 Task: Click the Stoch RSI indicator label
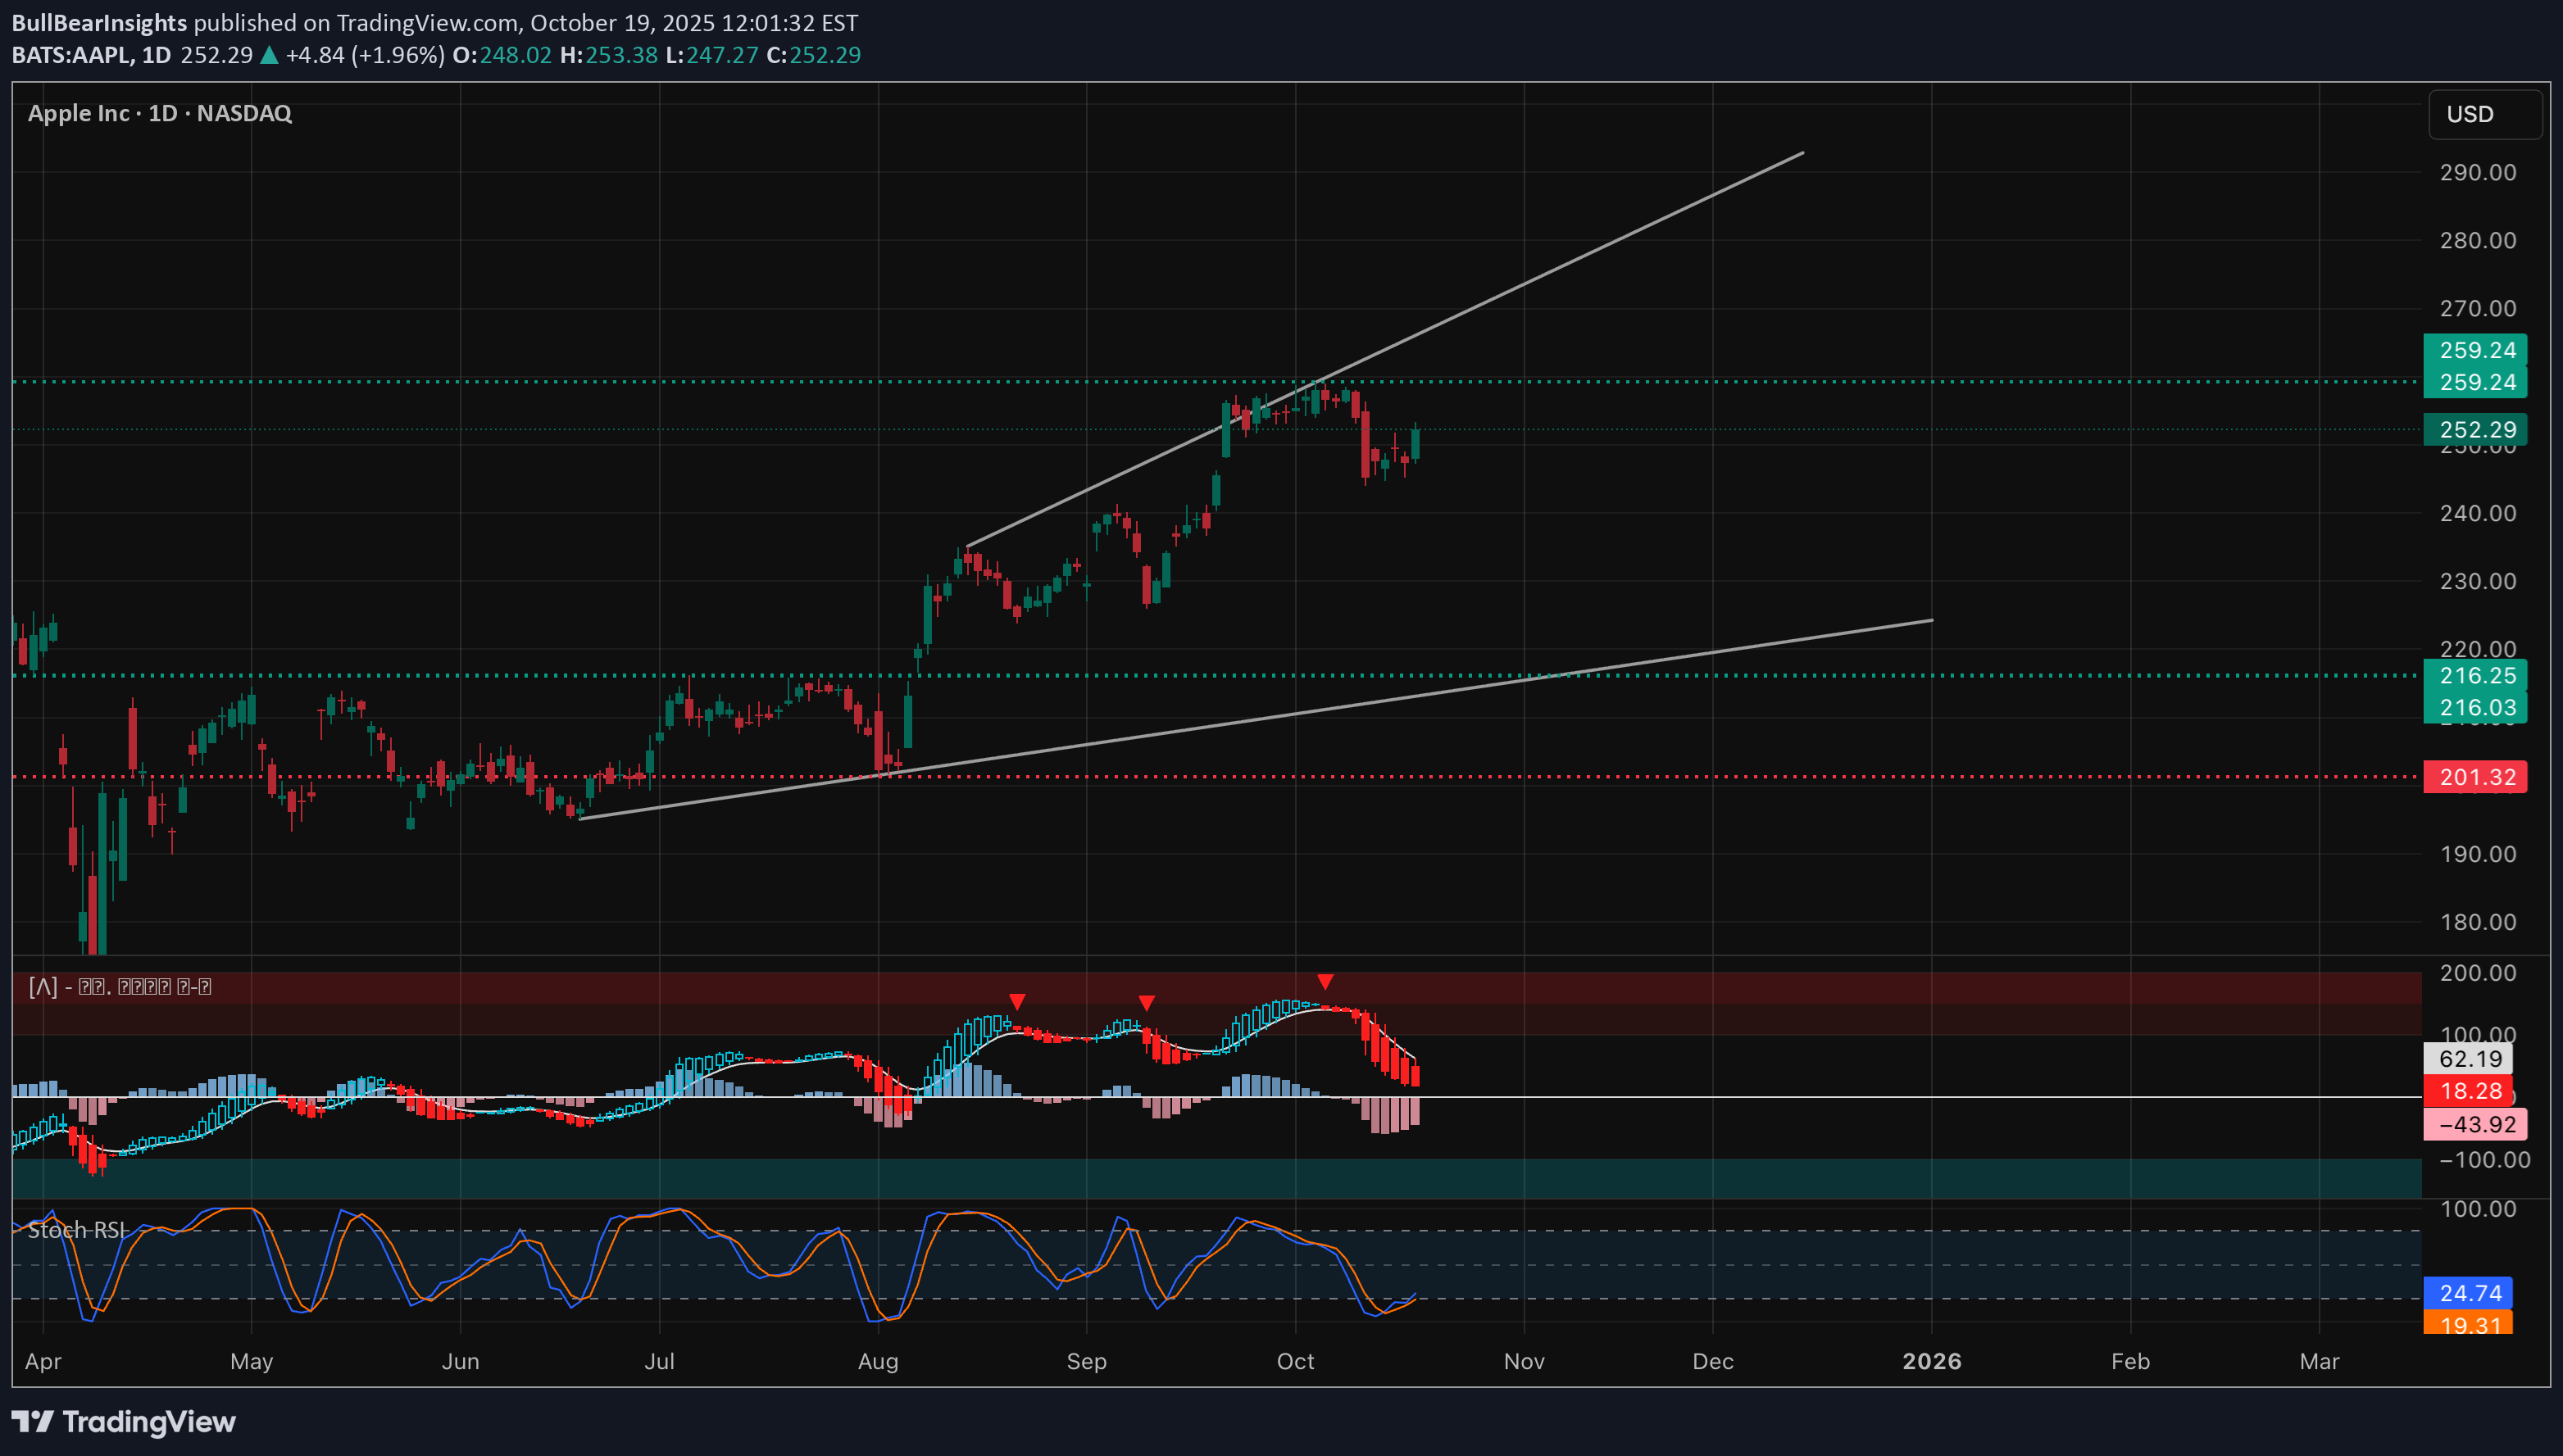(77, 1230)
